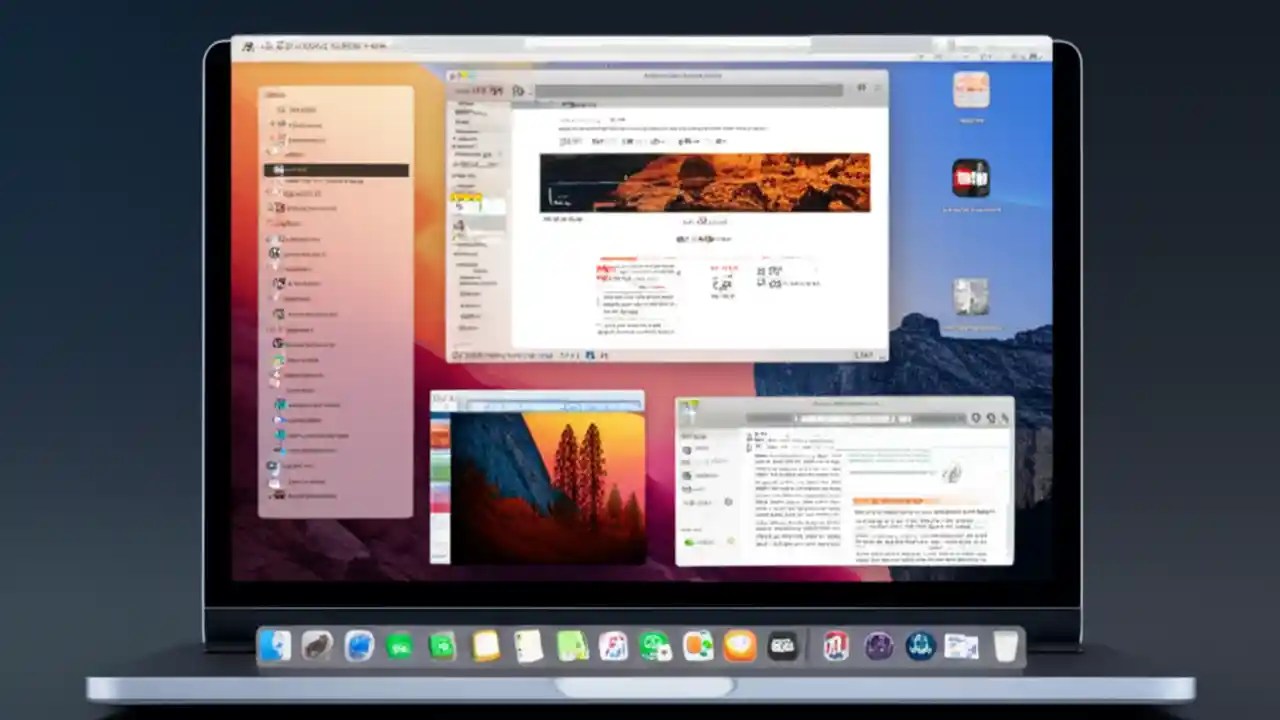Toggle the highlighted dark row in the pink sidebar
Viewport: 1280px width, 720px height.
point(335,170)
